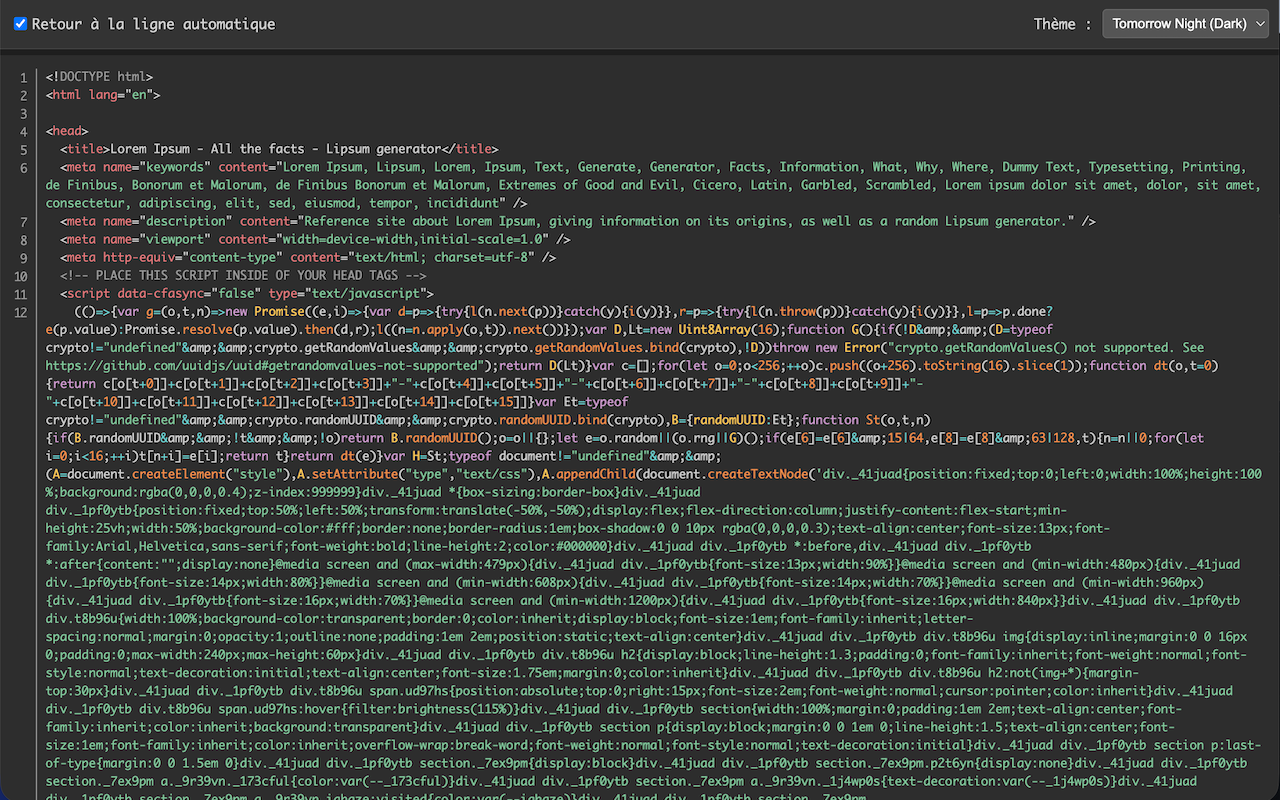1280x800 pixels.
Task: Click the '<!DOCTYPE html>' code line
Action: click(99, 77)
